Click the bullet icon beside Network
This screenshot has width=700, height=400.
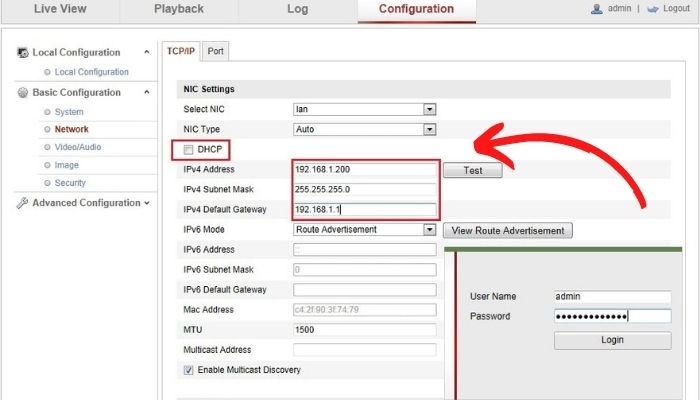(x=47, y=129)
